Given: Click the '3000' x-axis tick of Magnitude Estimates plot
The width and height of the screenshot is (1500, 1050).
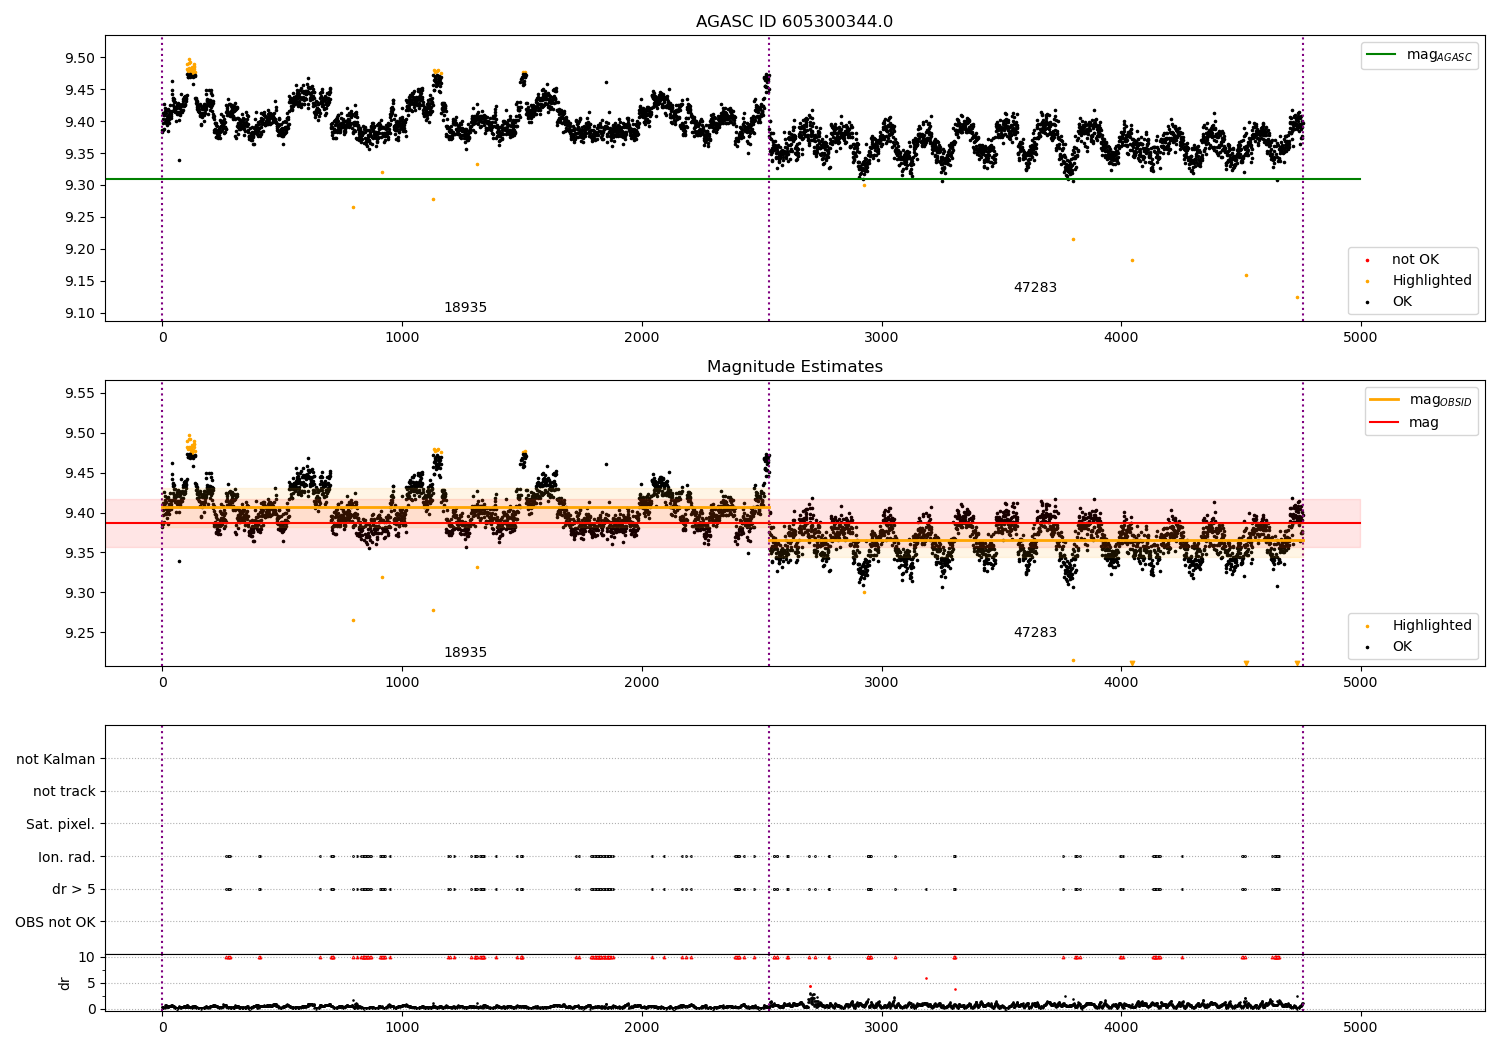Looking at the screenshot, I should [x=881, y=683].
